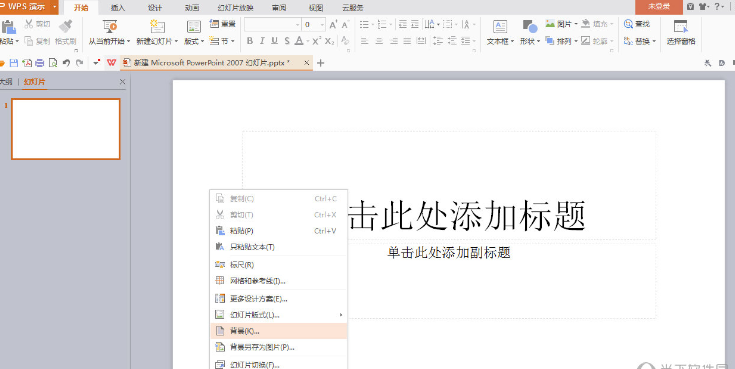
Task: Open the Review (审阅) ribbon tab
Action: (x=279, y=8)
